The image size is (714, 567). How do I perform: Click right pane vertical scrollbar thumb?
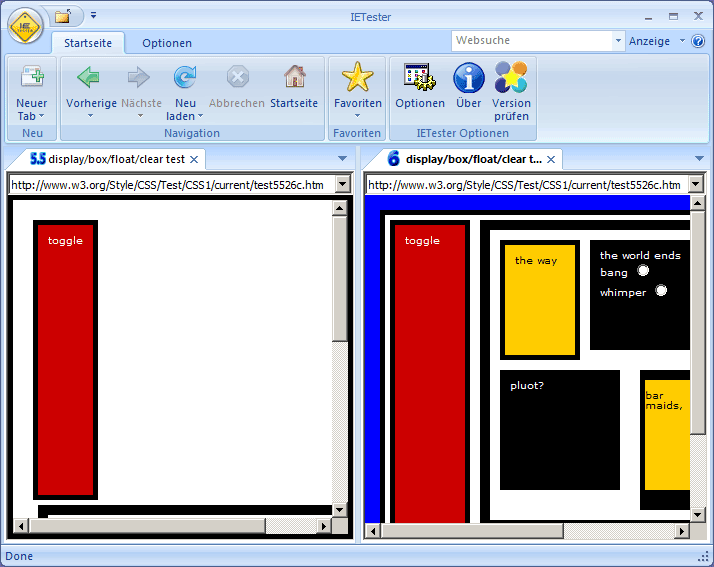point(697,323)
